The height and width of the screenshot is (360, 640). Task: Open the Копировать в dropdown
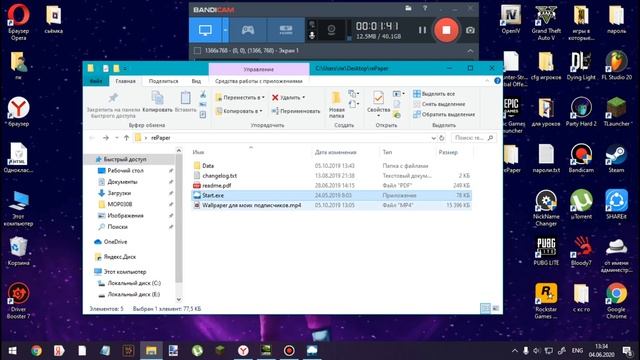pyautogui.click(x=239, y=111)
